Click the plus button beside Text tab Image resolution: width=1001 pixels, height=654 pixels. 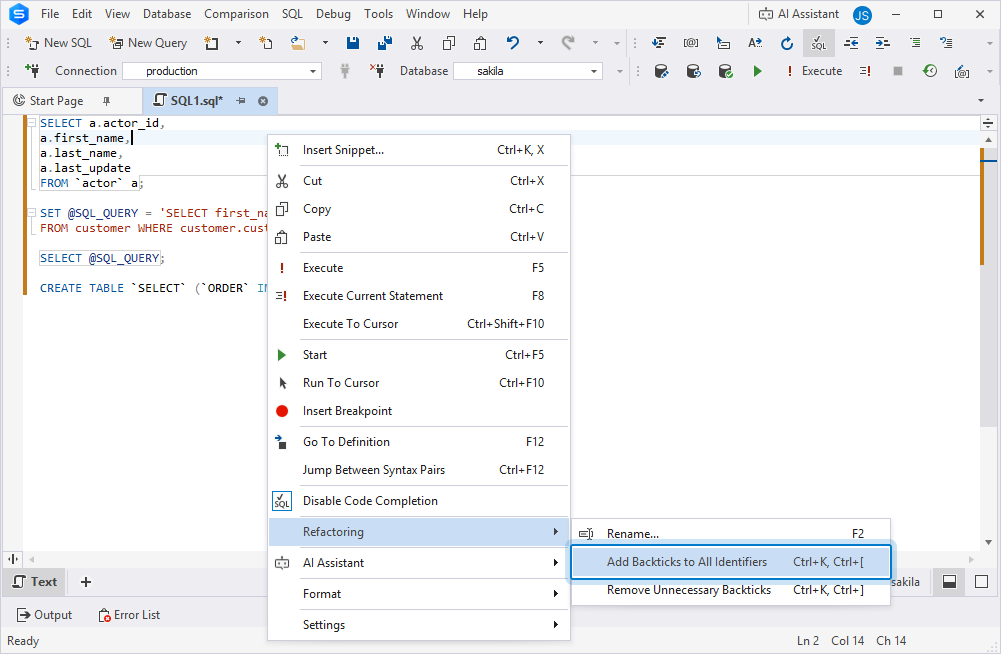point(86,582)
